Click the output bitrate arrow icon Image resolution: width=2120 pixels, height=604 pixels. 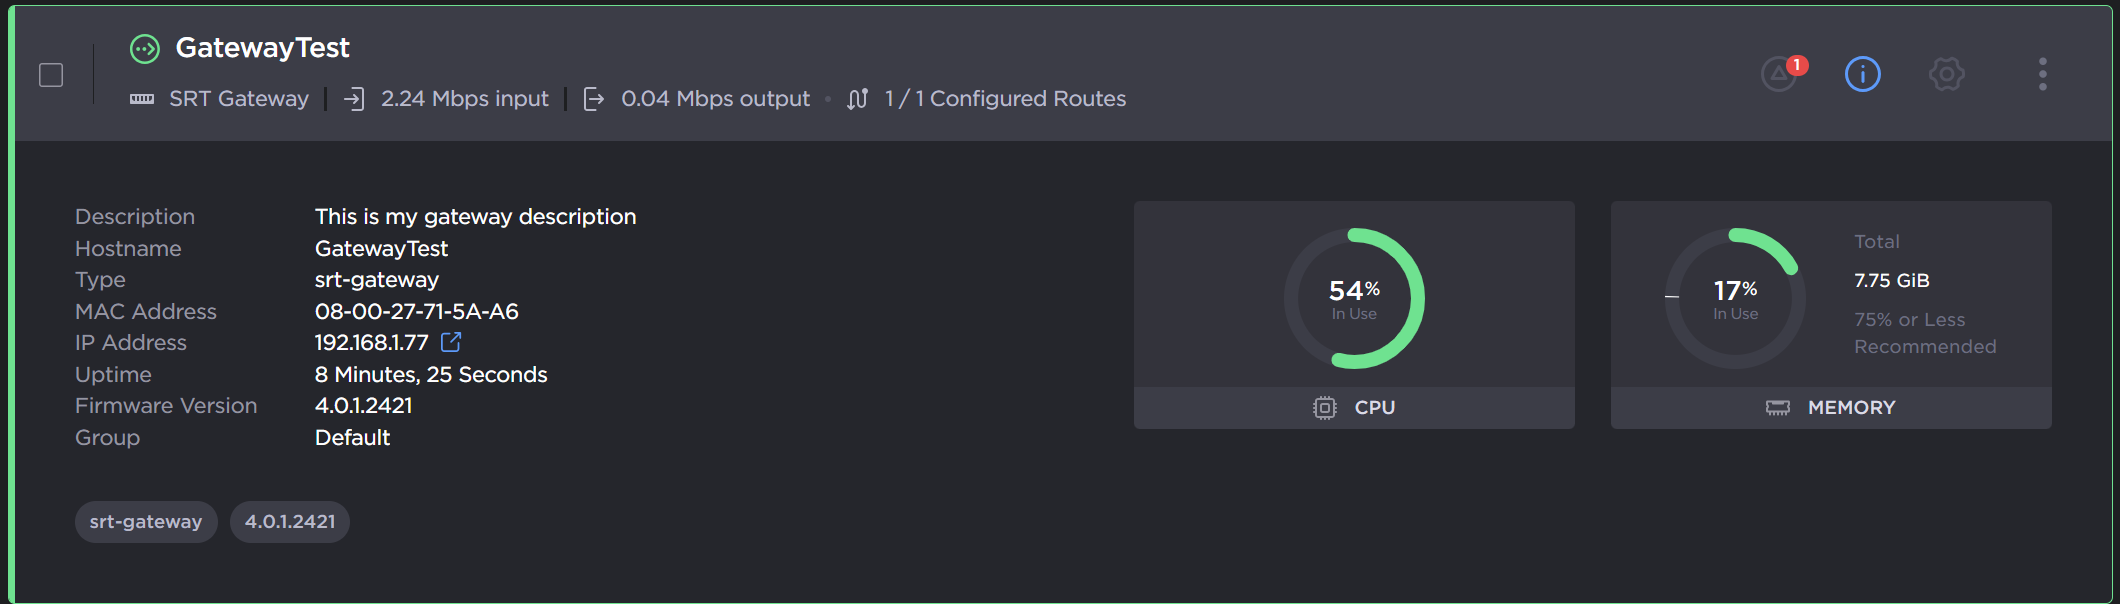593,98
